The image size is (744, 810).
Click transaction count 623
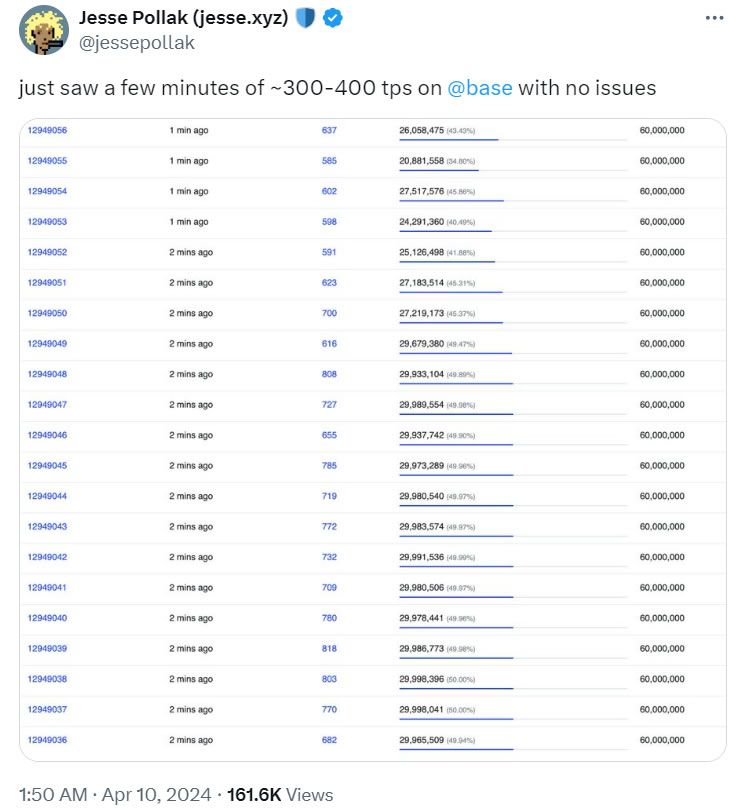pyautogui.click(x=329, y=283)
